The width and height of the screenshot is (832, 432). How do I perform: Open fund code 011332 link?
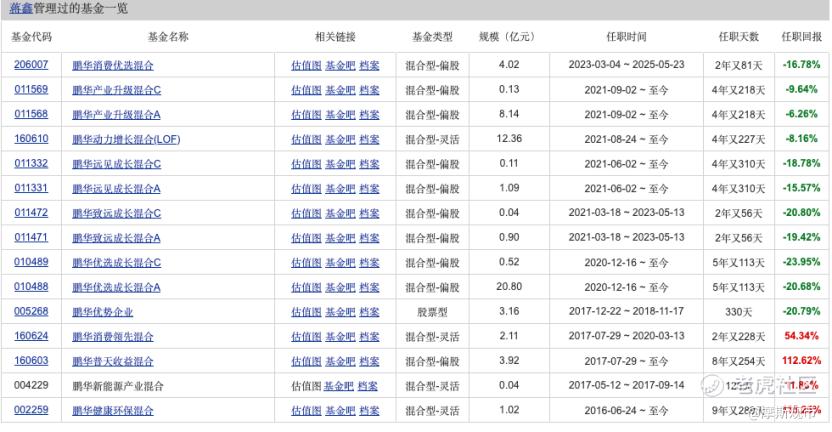[x=31, y=163]
